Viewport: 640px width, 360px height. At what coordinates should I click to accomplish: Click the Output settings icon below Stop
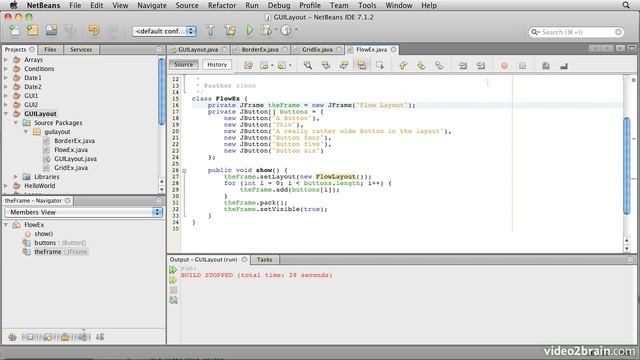173,300
